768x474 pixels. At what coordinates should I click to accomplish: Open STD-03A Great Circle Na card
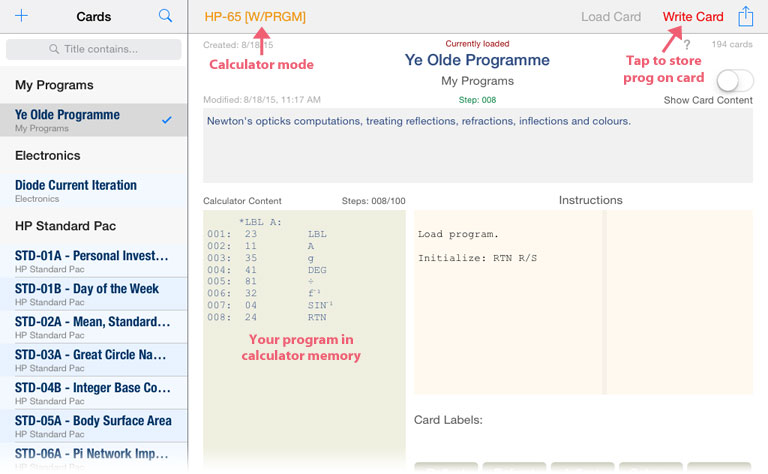[x=93, y=360]
